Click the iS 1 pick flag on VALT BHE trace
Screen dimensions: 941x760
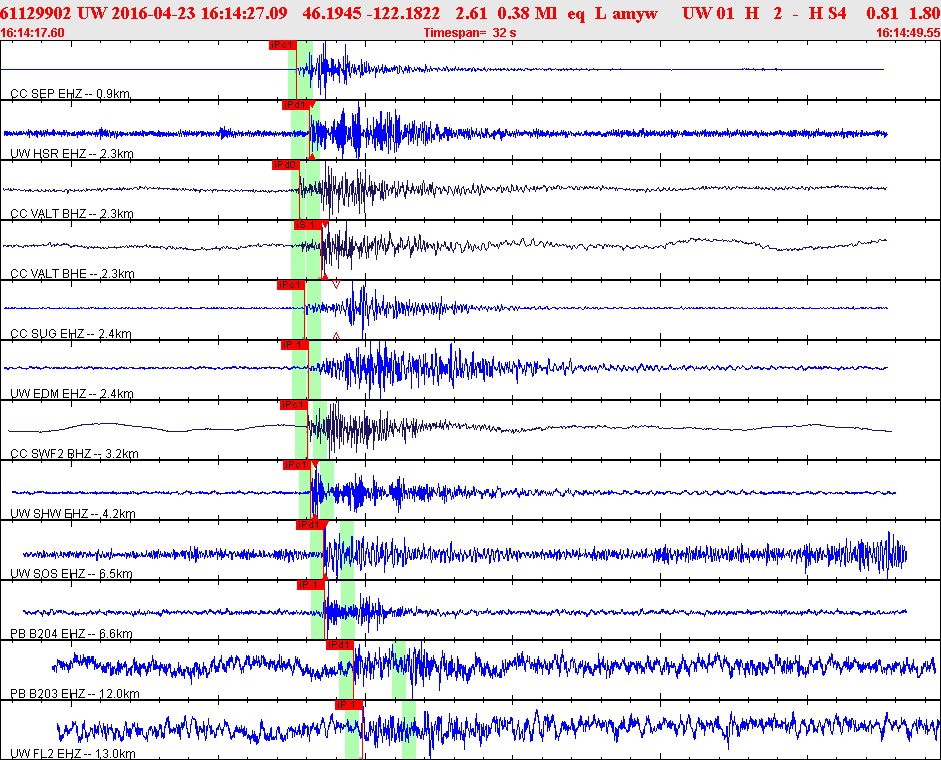click(x=307, y=225)
